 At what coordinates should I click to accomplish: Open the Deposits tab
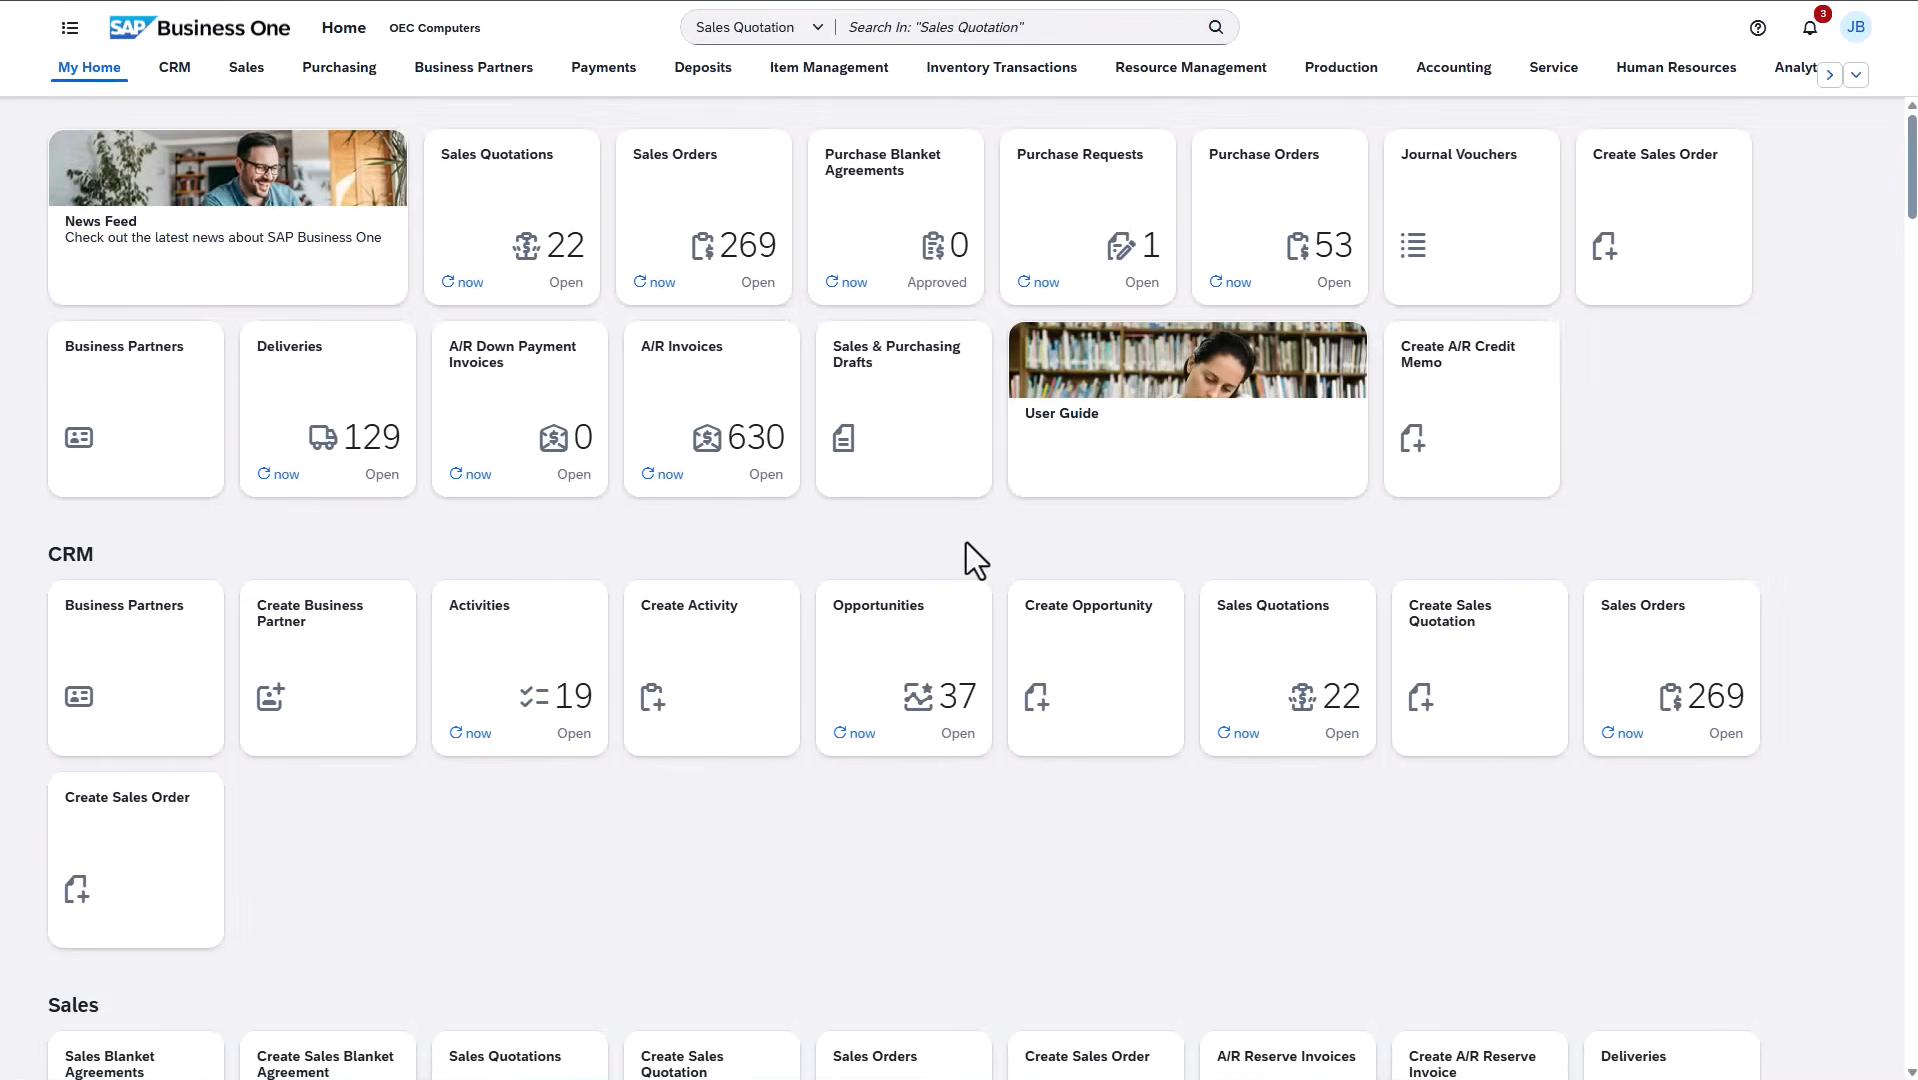703,67
